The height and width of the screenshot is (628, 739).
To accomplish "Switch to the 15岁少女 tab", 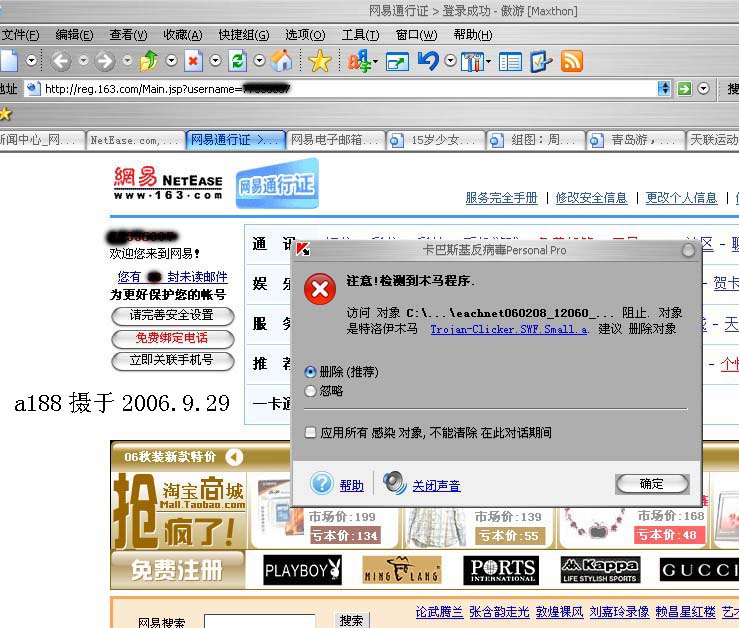I will tap(435, 140).
